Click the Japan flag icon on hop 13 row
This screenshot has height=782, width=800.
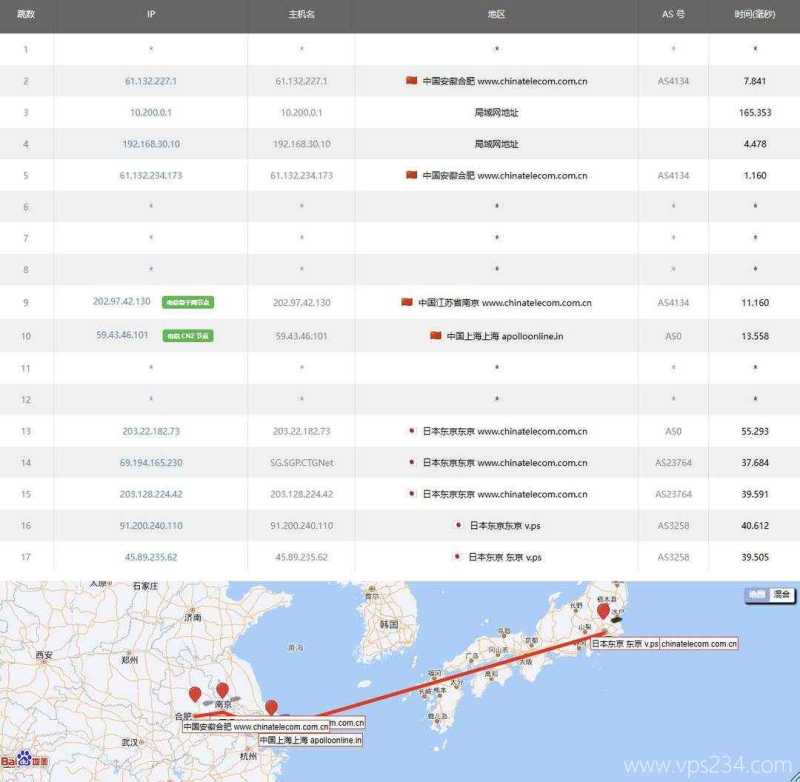pyautogui.click(x=410, y=430)
